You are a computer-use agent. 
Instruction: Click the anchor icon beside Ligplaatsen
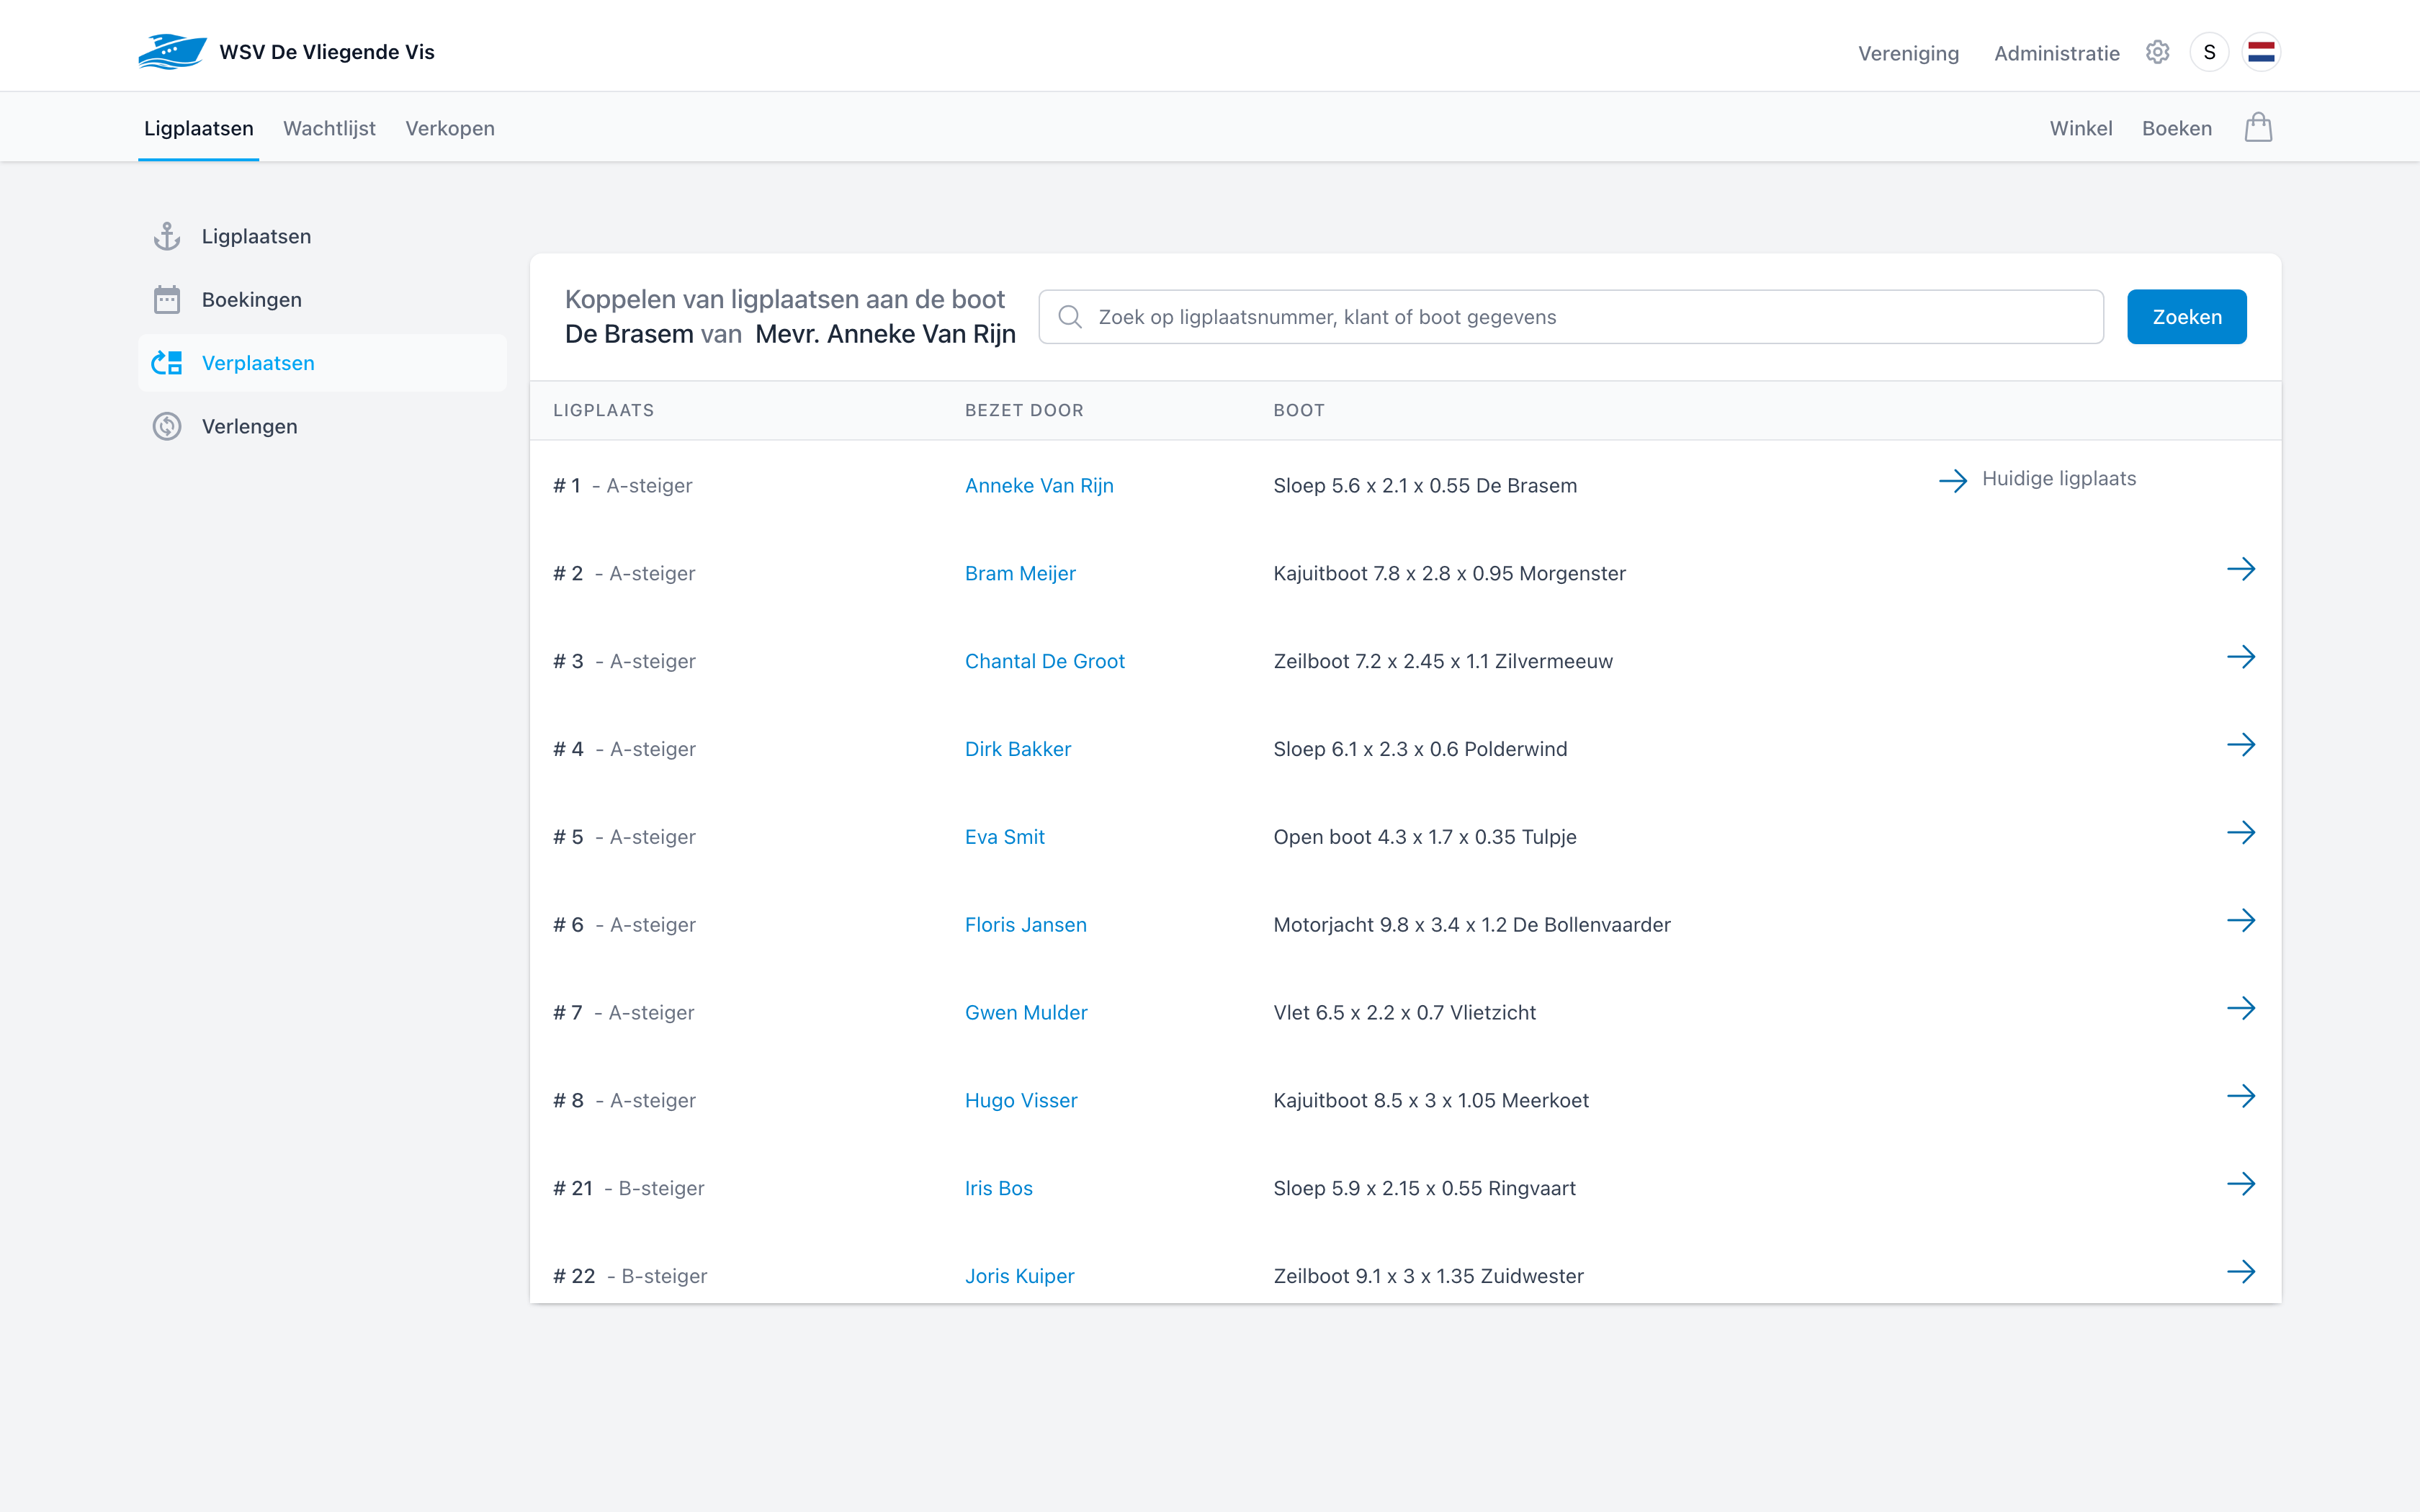(x=167, y=236)
